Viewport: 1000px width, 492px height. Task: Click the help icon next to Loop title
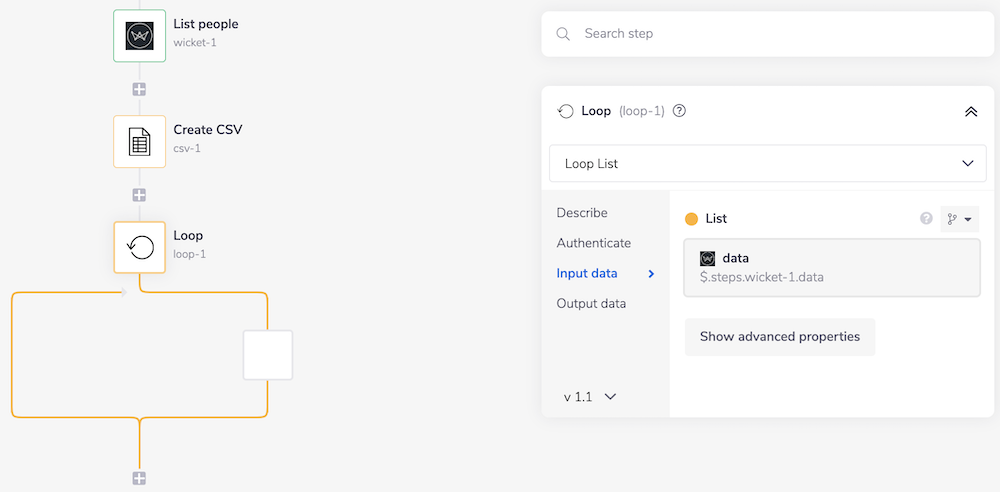(680, 111)
